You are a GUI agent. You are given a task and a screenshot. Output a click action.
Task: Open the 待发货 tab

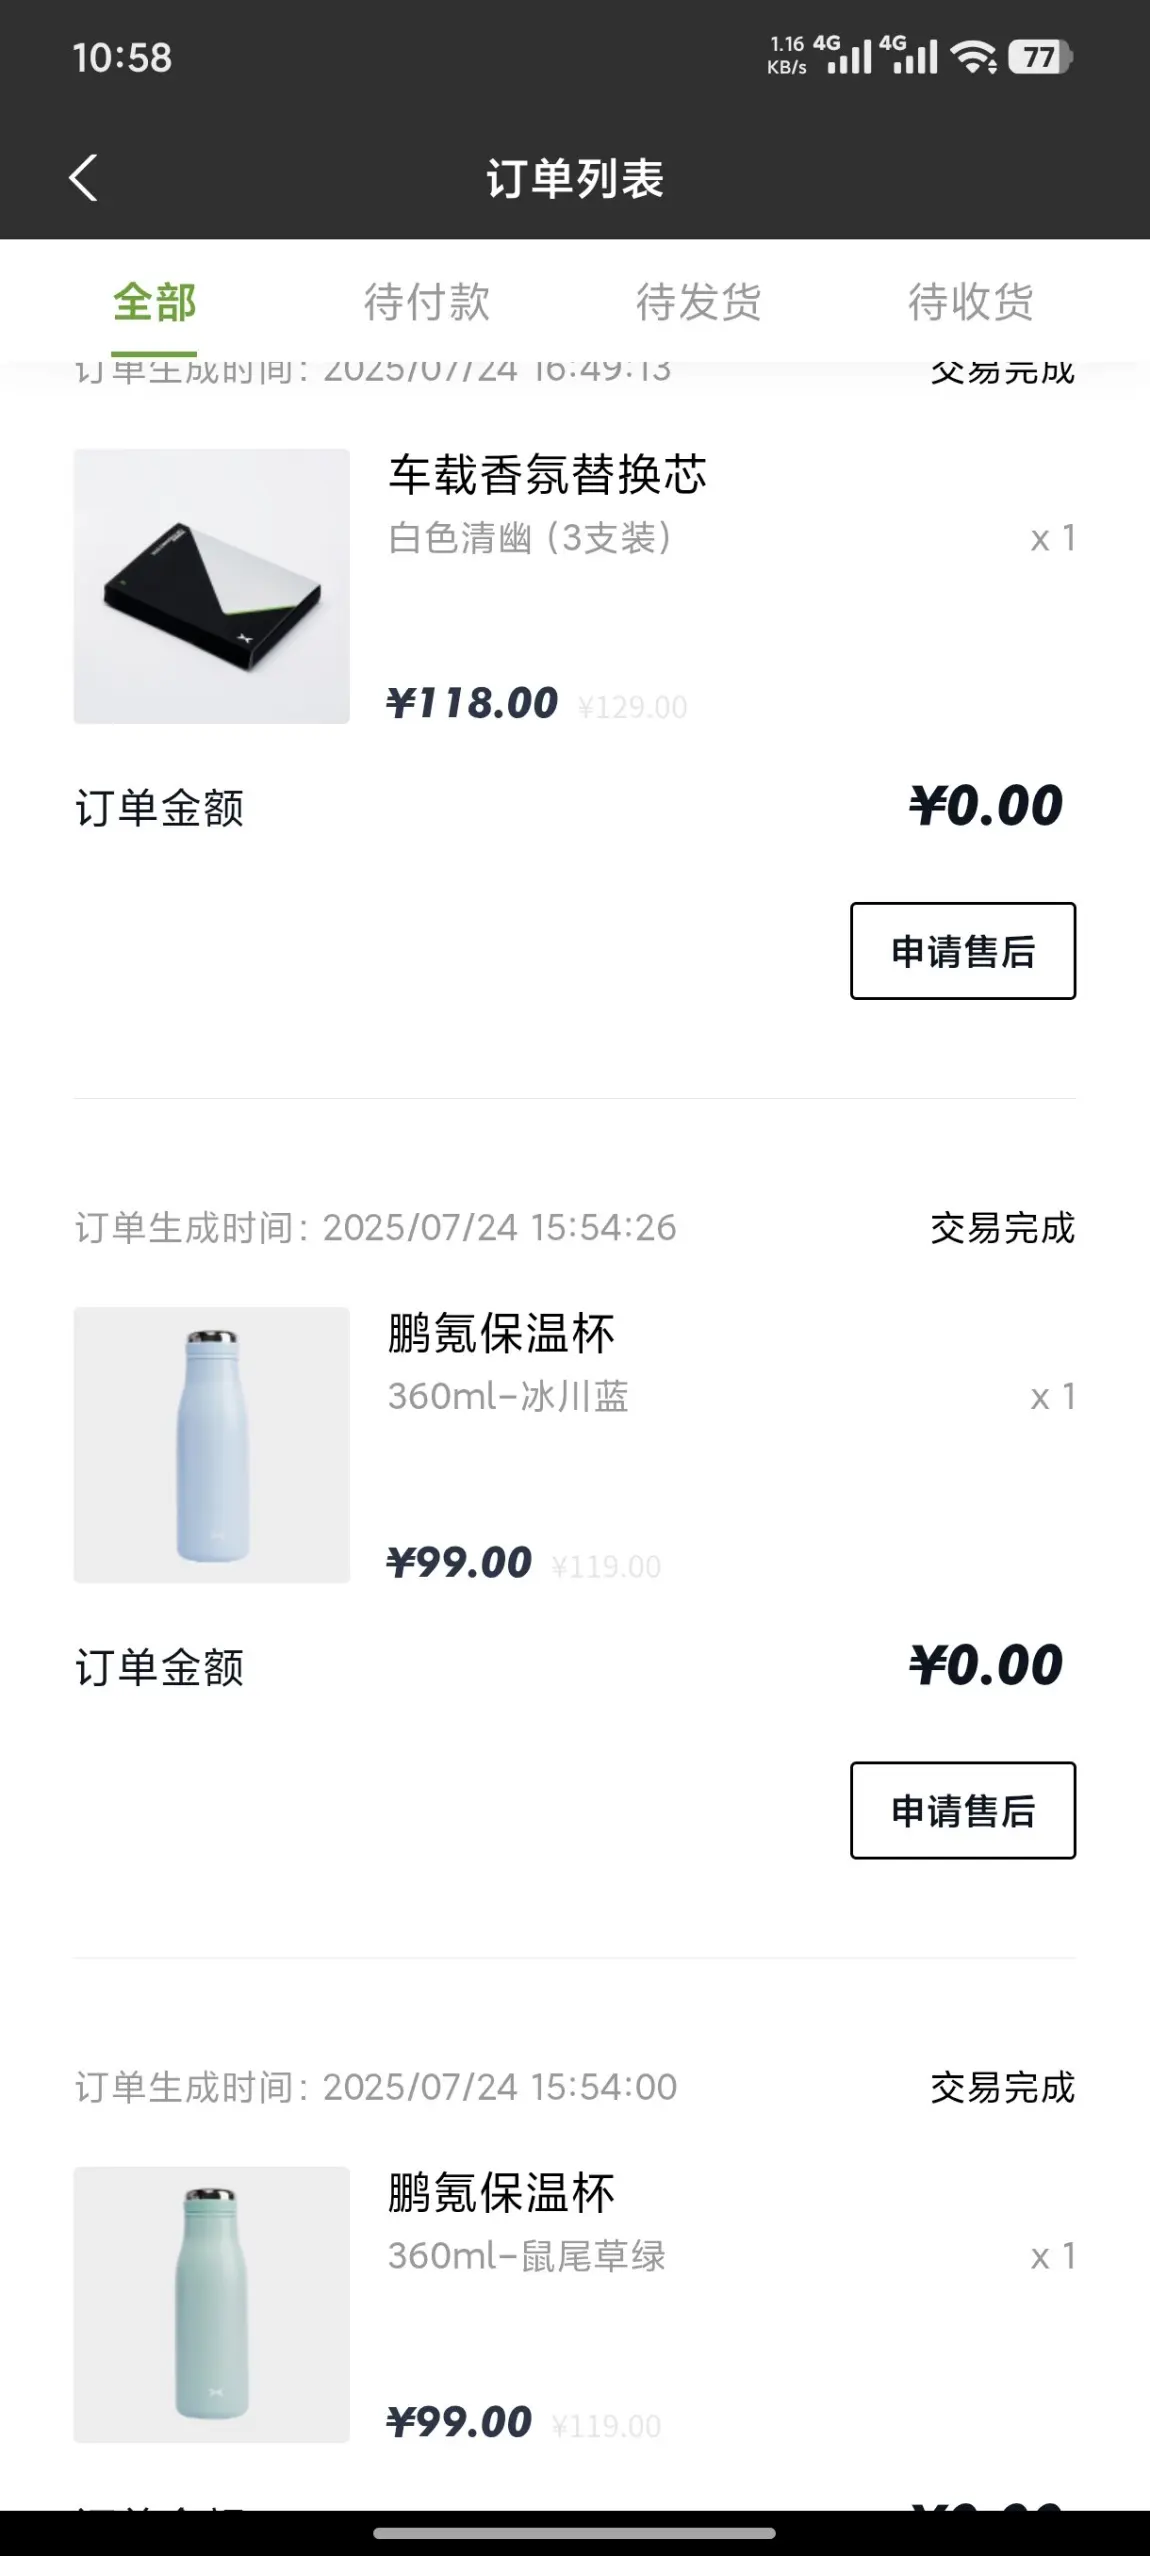[699, 302]
